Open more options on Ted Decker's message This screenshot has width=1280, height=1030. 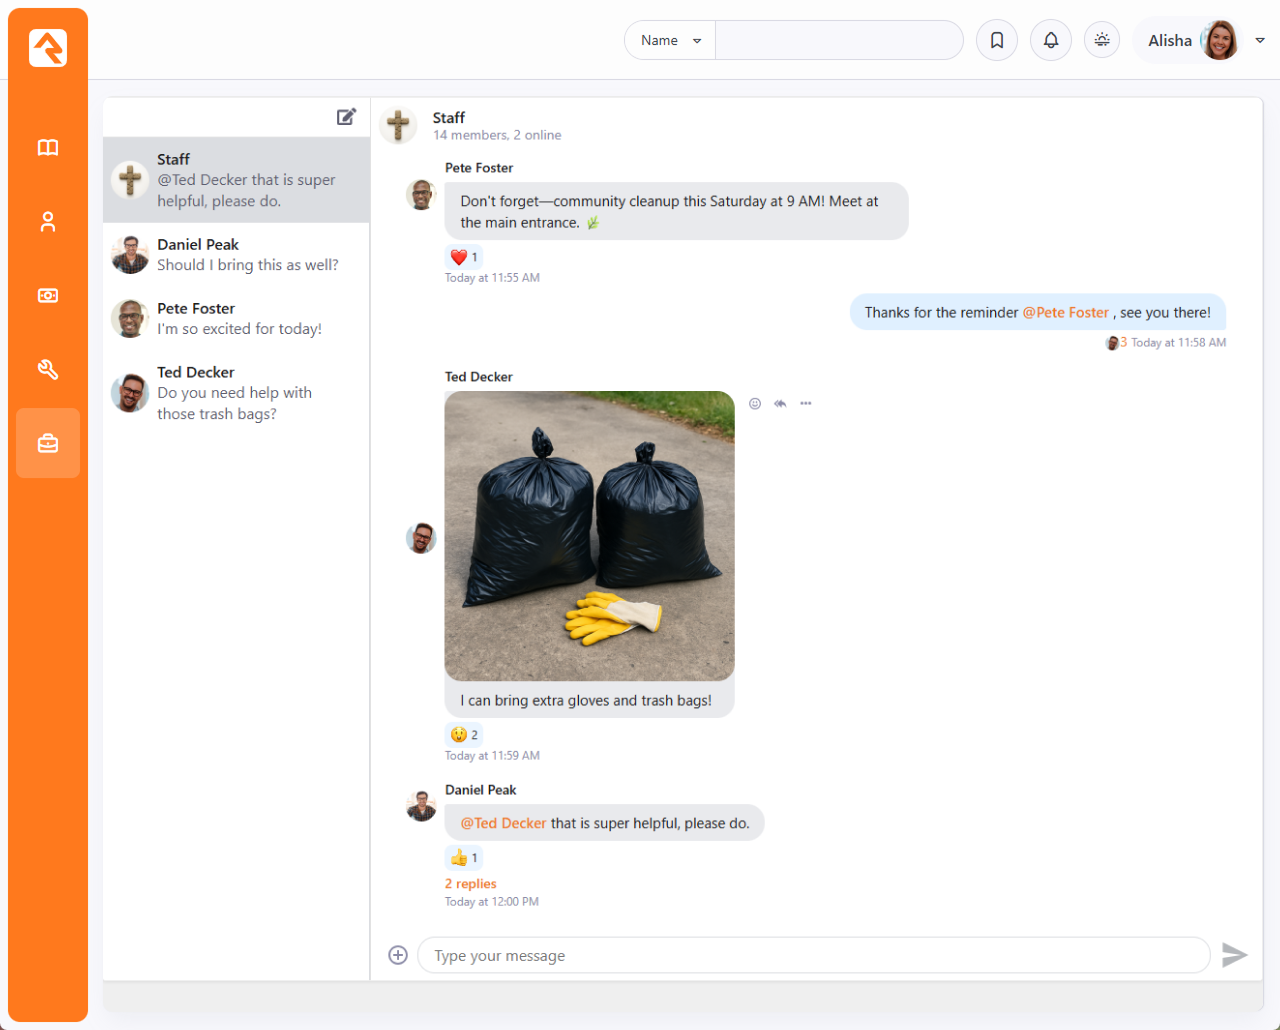(806, 404)
